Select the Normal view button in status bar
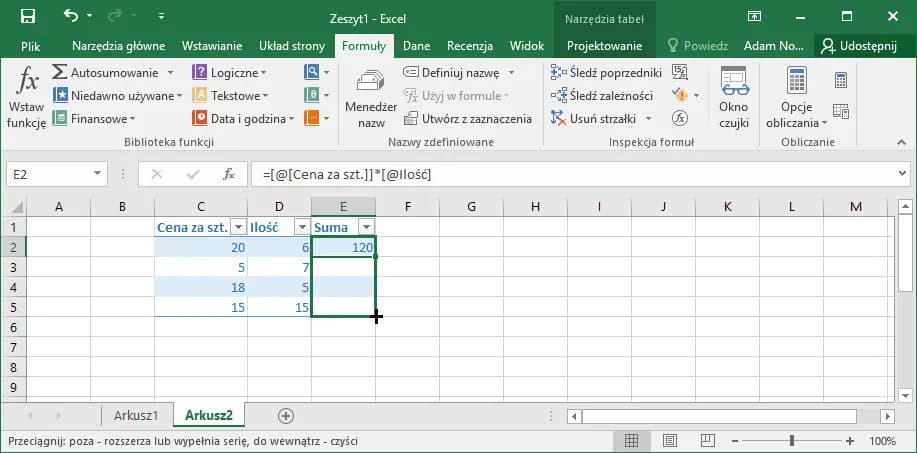917x453 pixels. (x=632, y=441)
